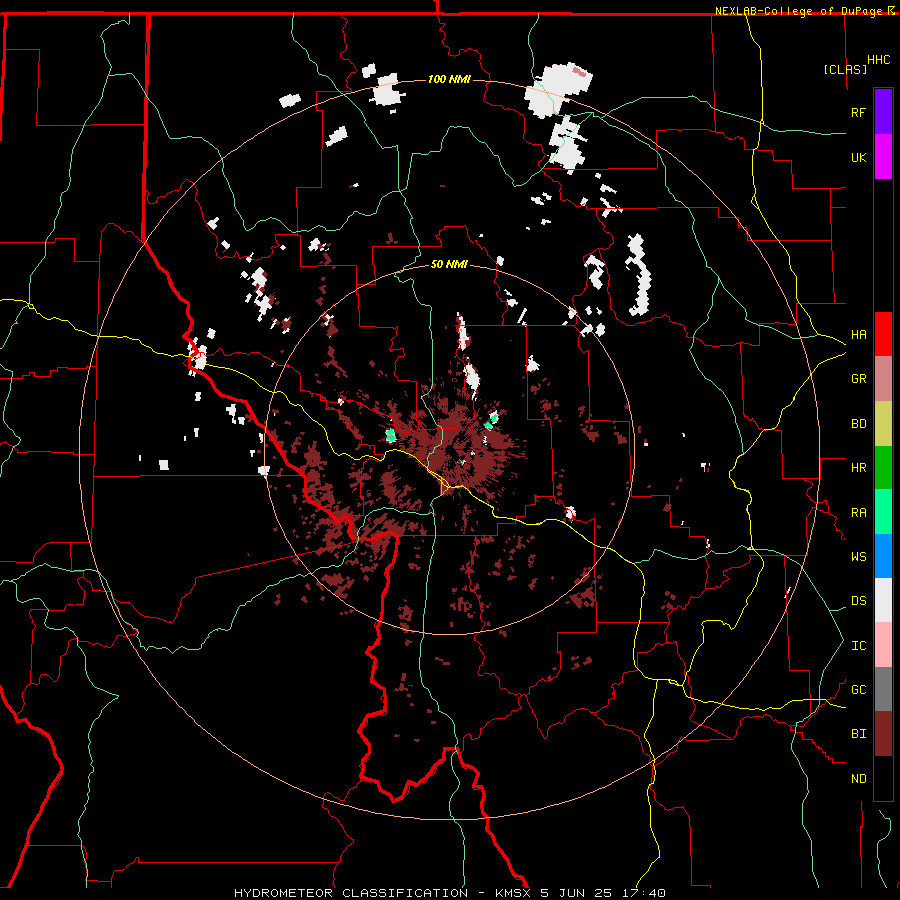Image resolution: width=900 pixels, height=900 pixels.
Task: Click the 'UK' legend label
Action: coord(858,157)
